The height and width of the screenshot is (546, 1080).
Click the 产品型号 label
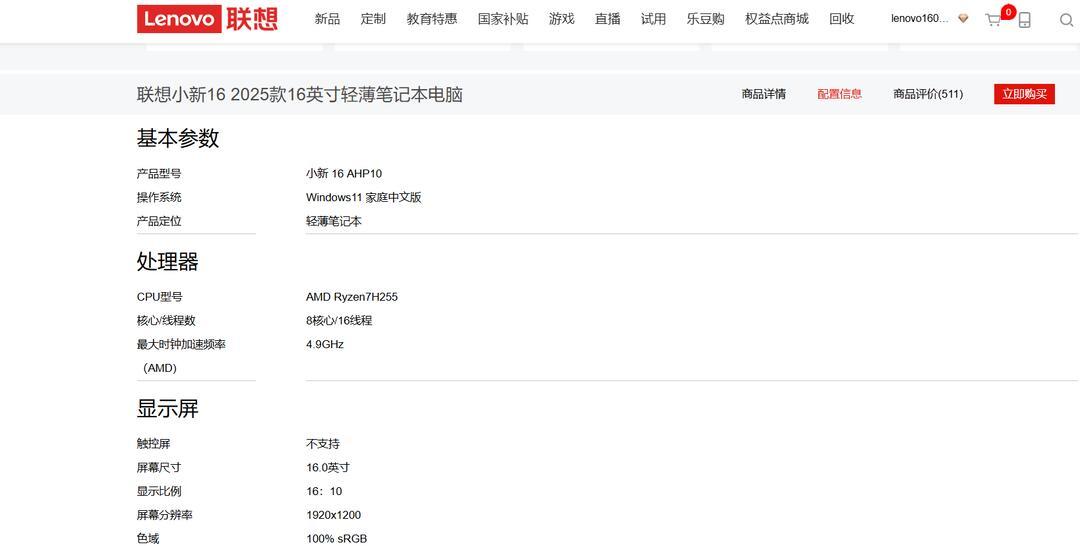(x=159, y=174)
